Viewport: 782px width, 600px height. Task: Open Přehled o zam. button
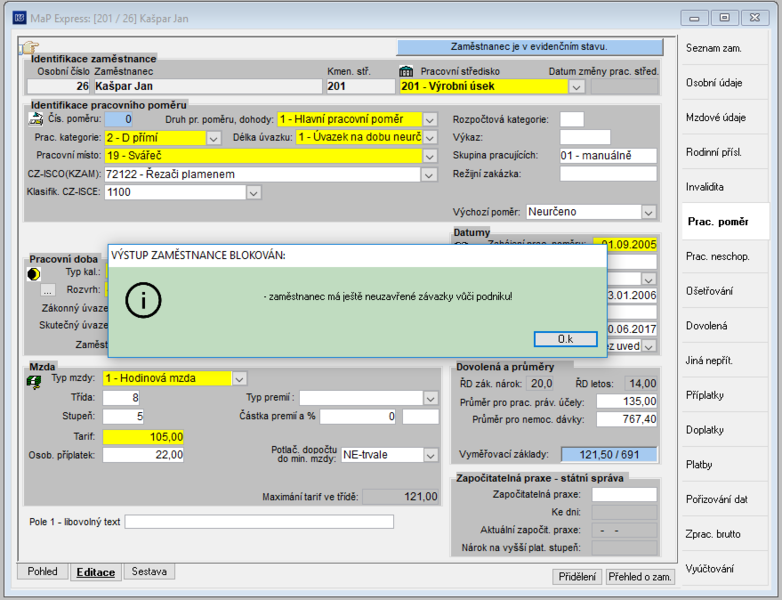point(640,577)
